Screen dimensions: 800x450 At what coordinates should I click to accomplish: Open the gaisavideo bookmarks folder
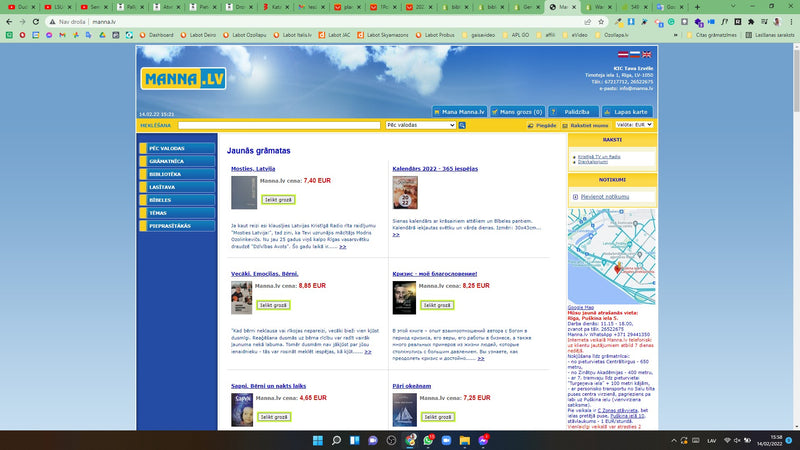point(479,35)
